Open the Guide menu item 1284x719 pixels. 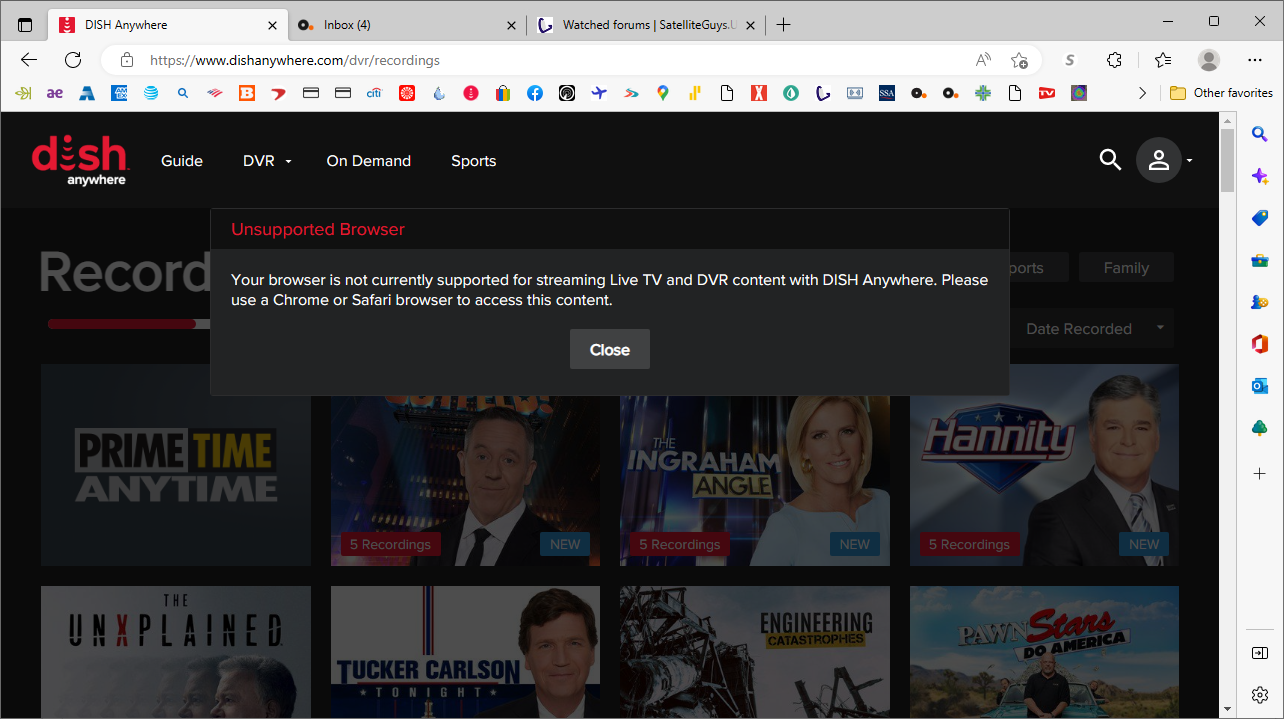(182, 161)
